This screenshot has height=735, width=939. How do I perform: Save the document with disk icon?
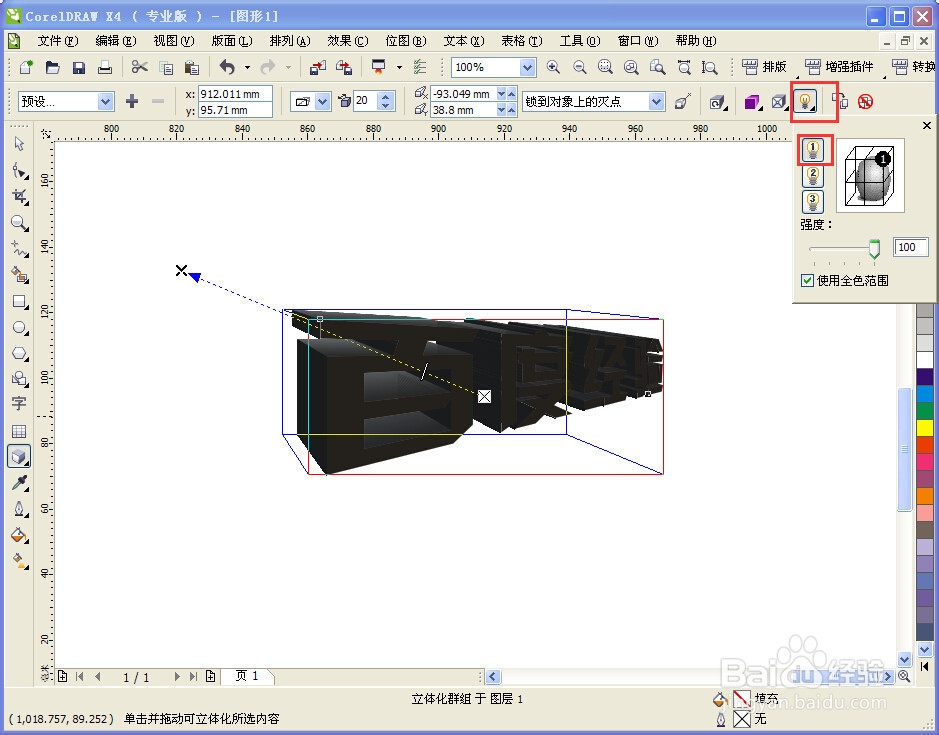[x=78, y=67]
